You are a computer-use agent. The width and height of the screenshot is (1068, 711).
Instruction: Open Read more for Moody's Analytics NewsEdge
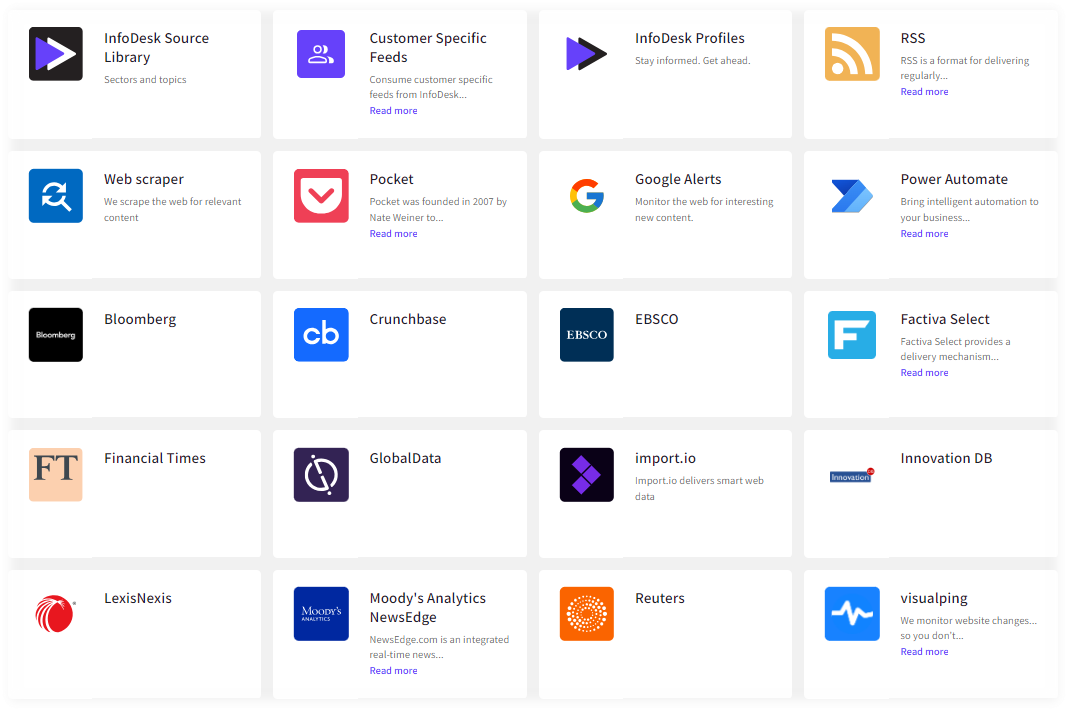click(393, 670)
